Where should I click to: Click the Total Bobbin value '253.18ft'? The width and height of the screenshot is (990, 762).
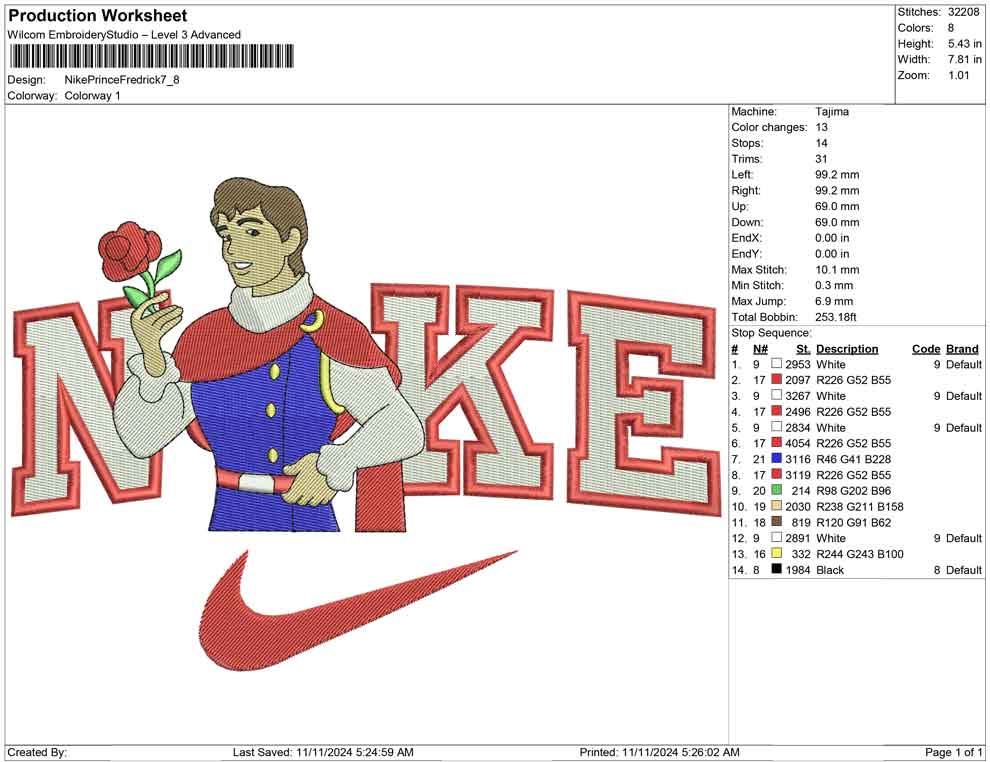[x=836, y=317]
